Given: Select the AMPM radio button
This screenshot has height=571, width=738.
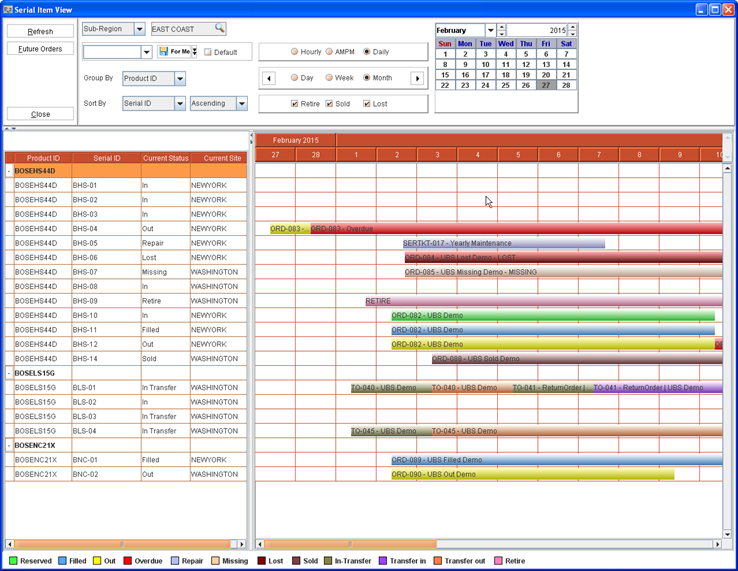Looking at the screenshot, I should tap(329, 52).
